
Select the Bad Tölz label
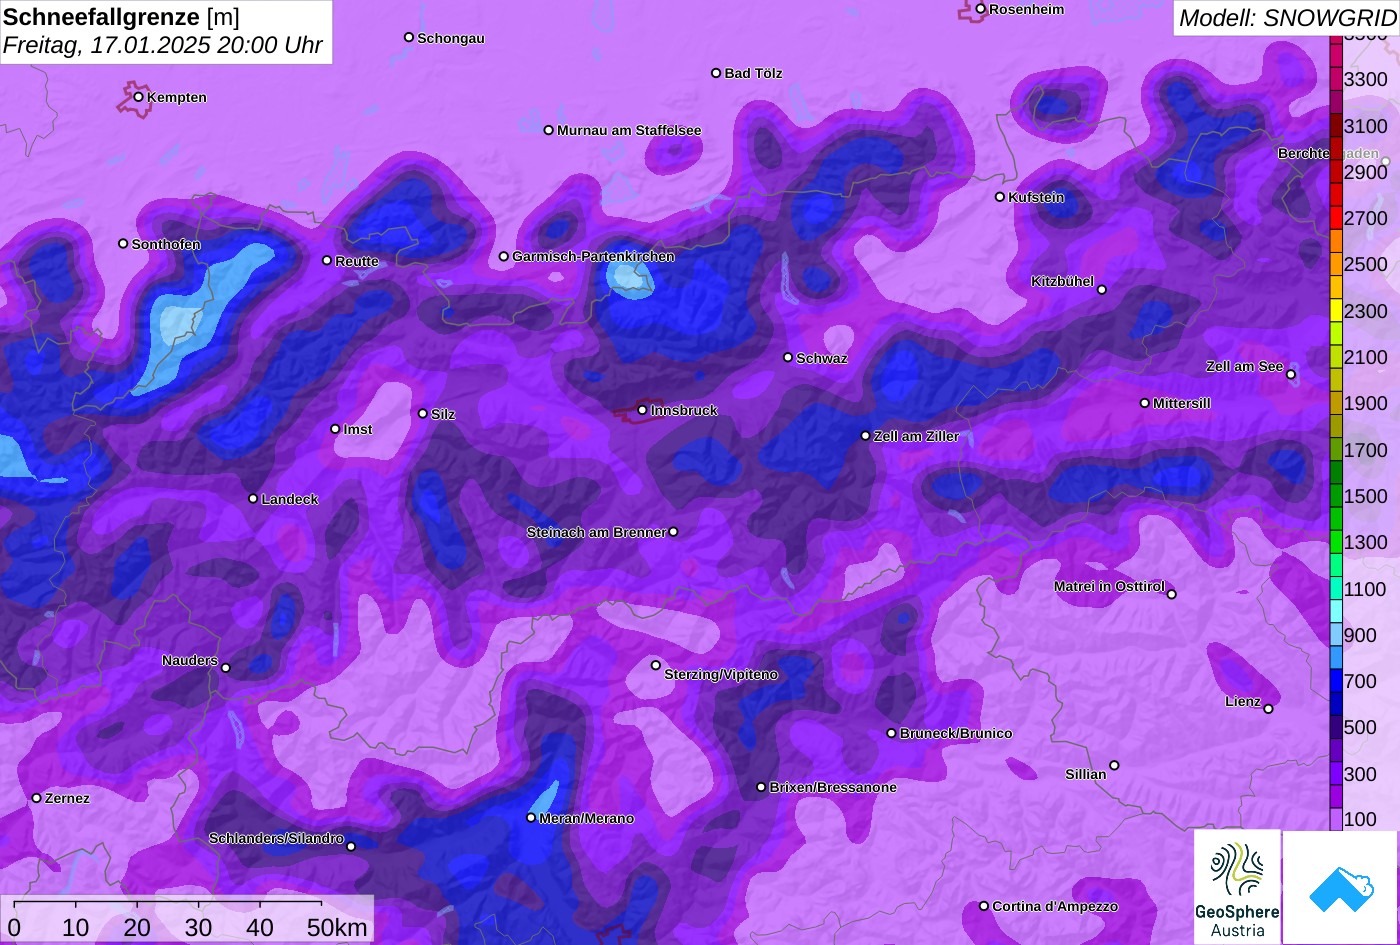753,73
